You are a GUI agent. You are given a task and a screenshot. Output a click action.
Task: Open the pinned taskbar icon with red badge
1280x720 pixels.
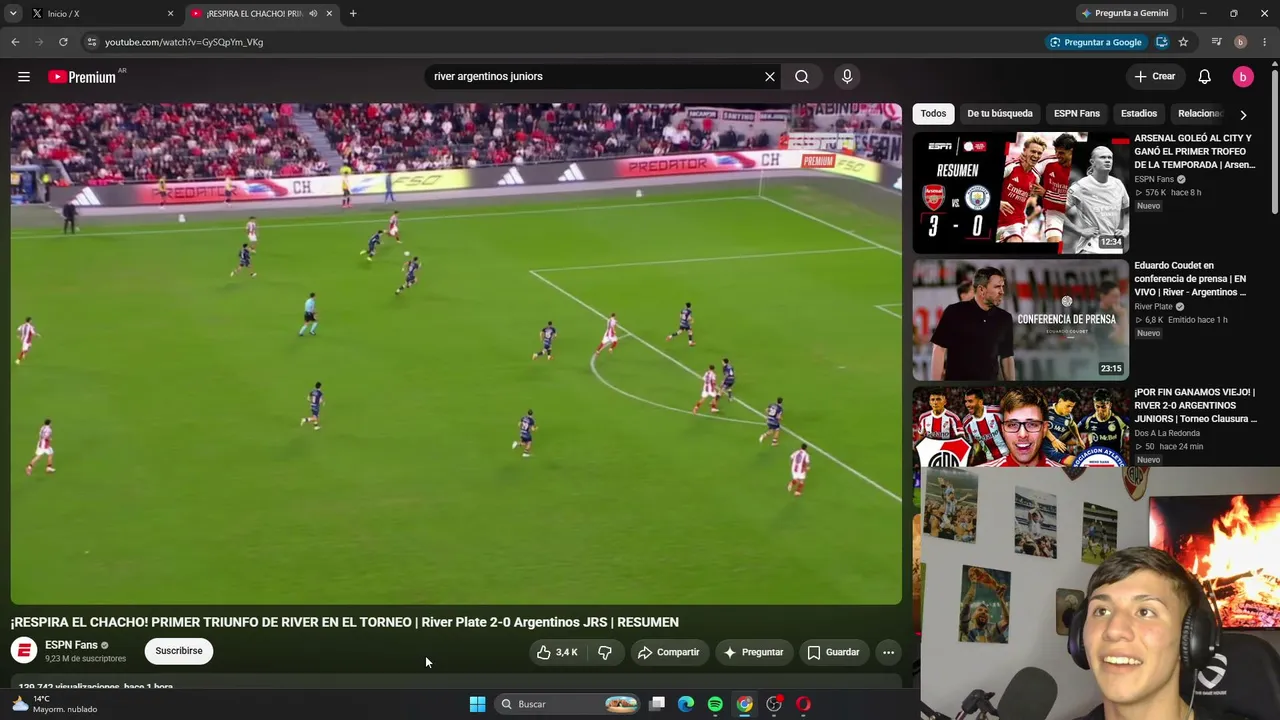click(774, 704)
